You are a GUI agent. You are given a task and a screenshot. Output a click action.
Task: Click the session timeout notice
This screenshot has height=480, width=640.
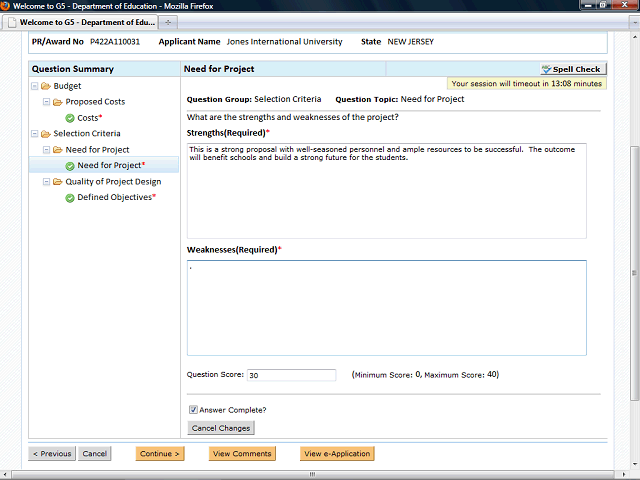point(527,84)
